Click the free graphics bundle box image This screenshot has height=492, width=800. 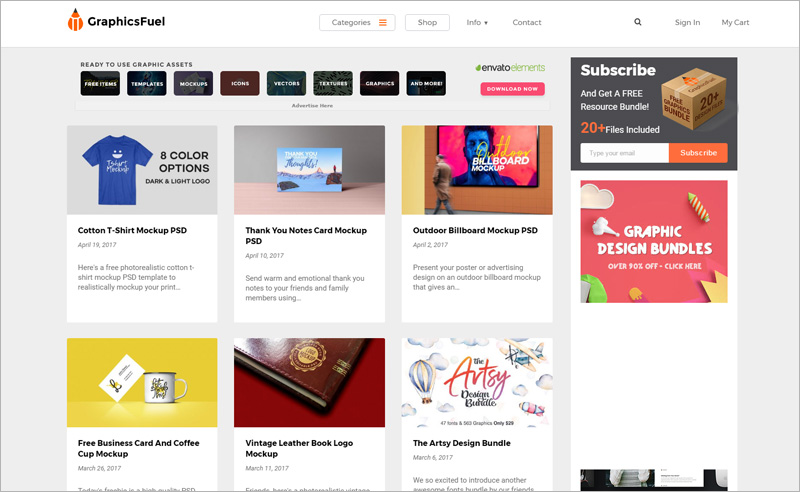(693, 98)
